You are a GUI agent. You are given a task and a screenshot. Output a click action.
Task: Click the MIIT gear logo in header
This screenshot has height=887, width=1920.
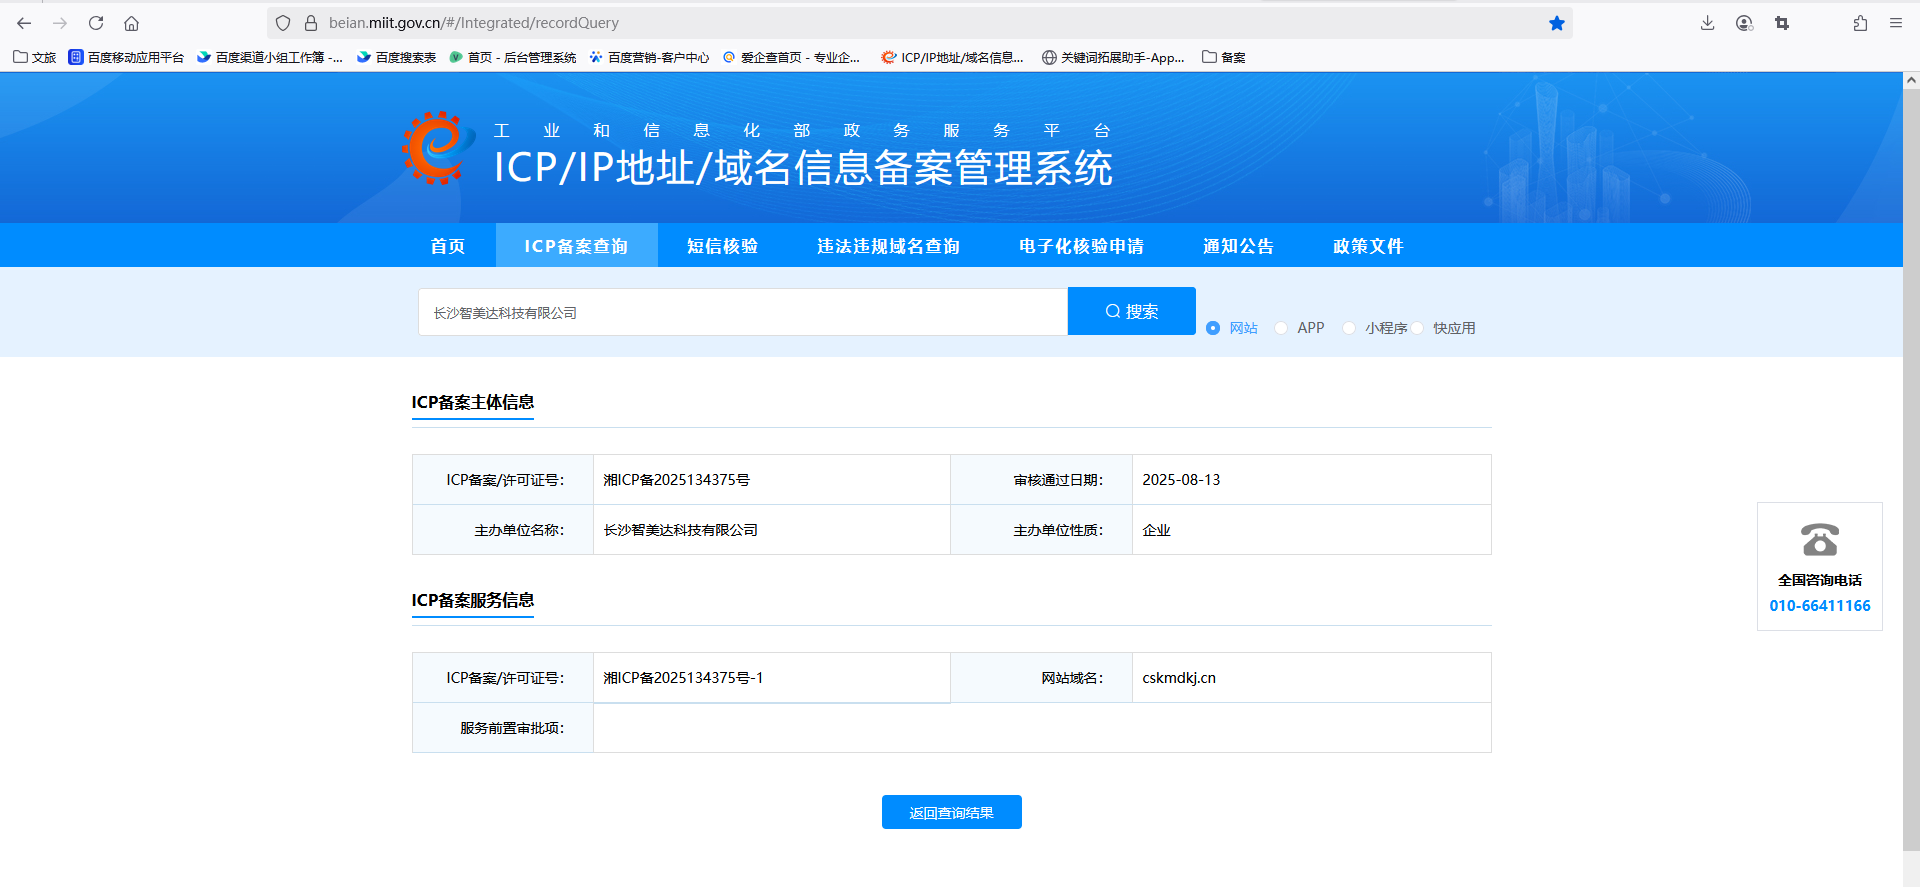click(437, 148)
